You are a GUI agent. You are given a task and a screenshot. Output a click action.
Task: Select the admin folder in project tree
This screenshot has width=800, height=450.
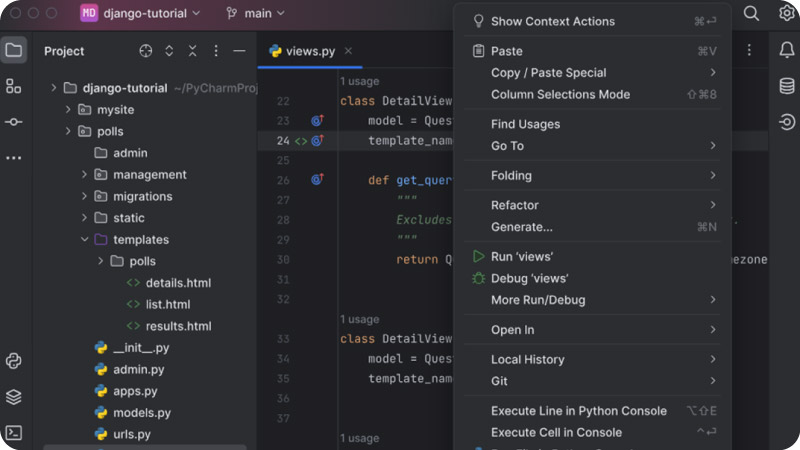[x=121, y=153]
